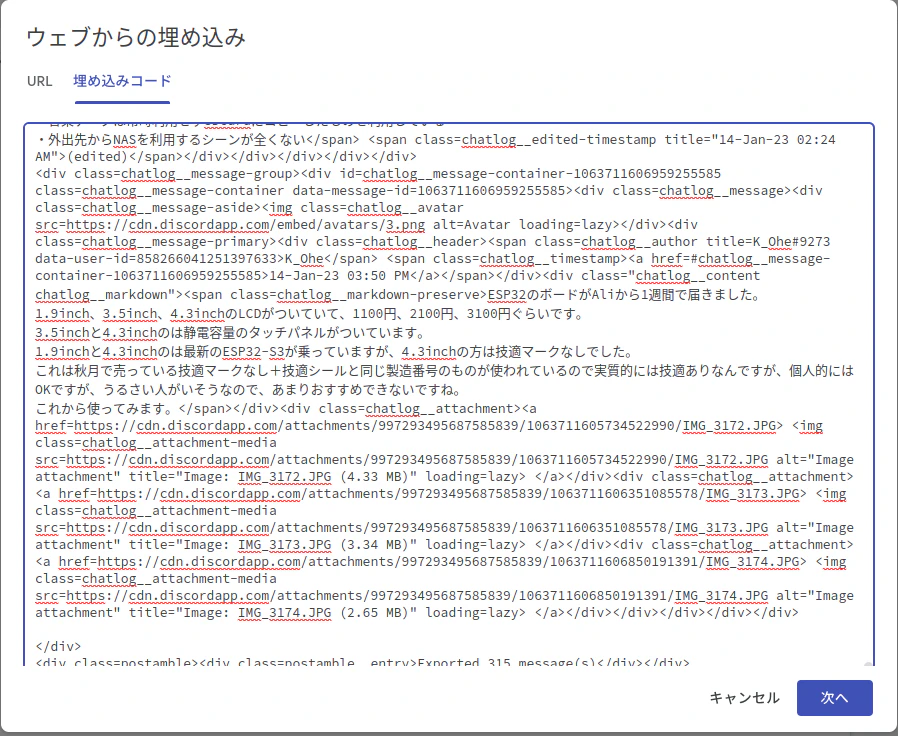Select the 埋め込みコード tab
The height and width of the screenshot is (736, 898).
[122, 81]
